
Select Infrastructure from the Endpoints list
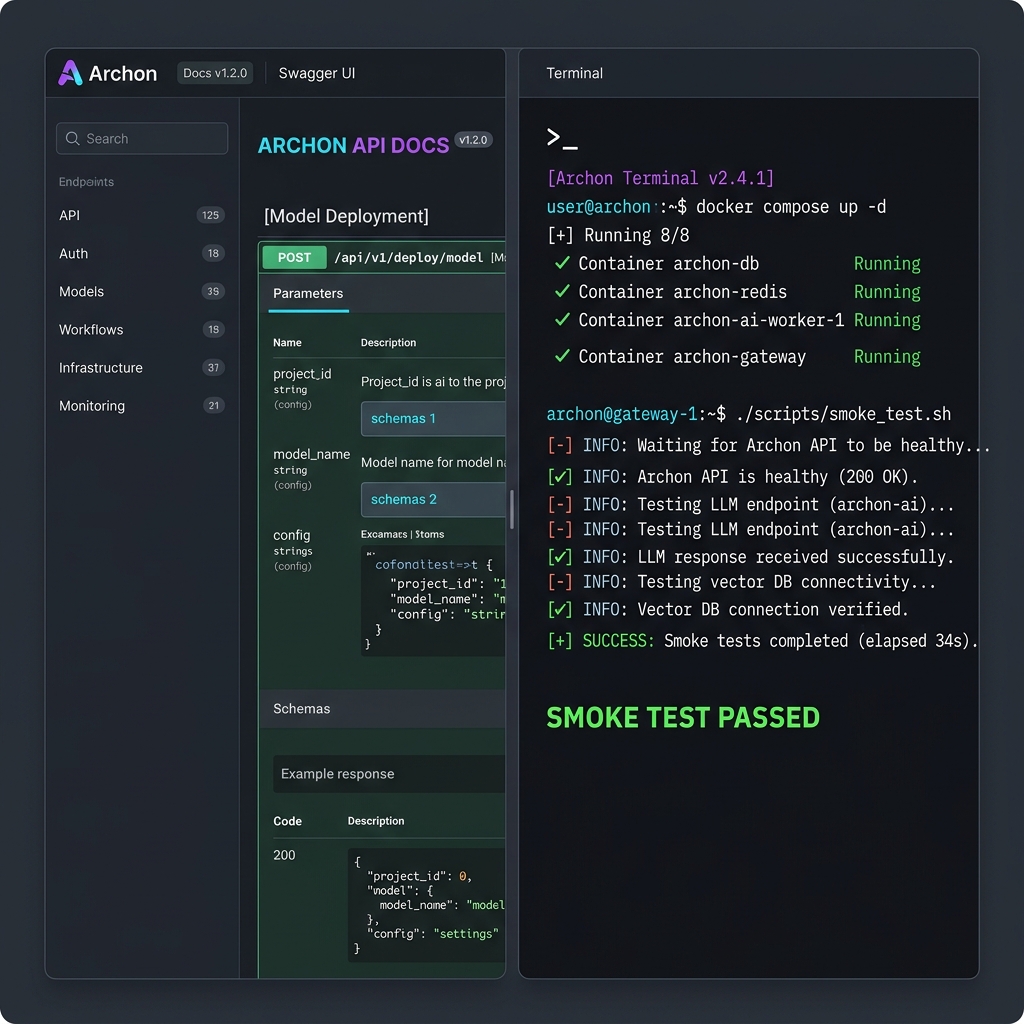[x=100, y=367]
